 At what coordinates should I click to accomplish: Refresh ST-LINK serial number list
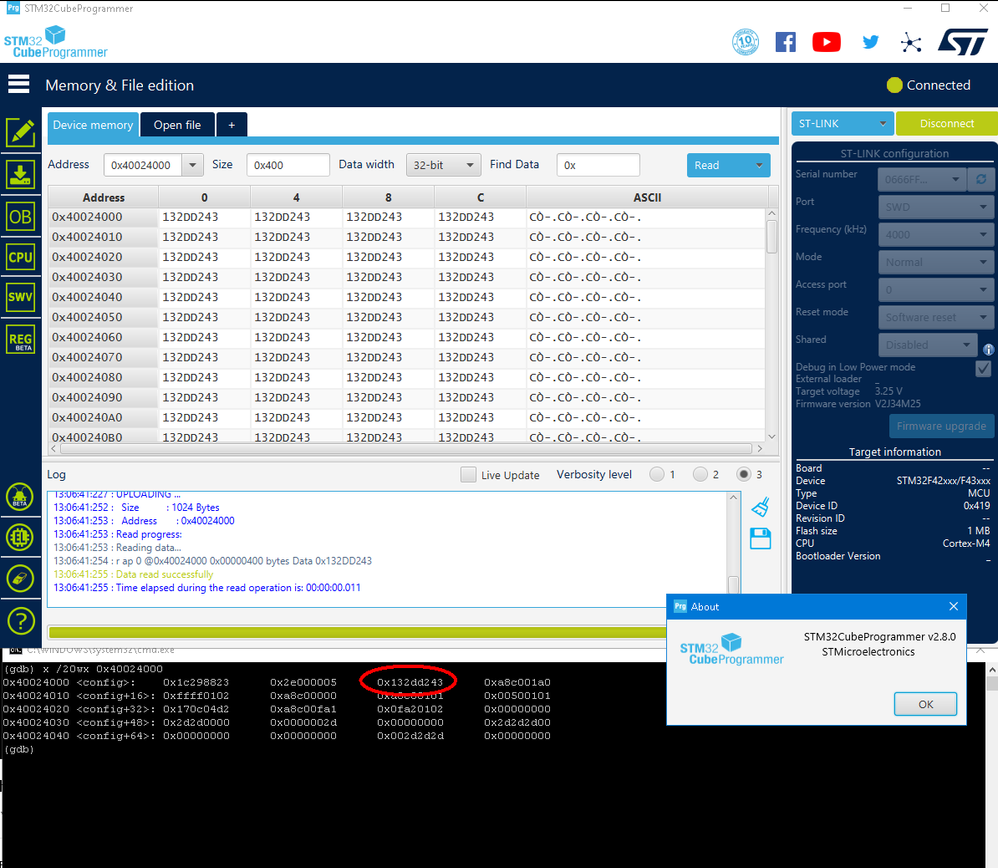[x=981, y=179]
